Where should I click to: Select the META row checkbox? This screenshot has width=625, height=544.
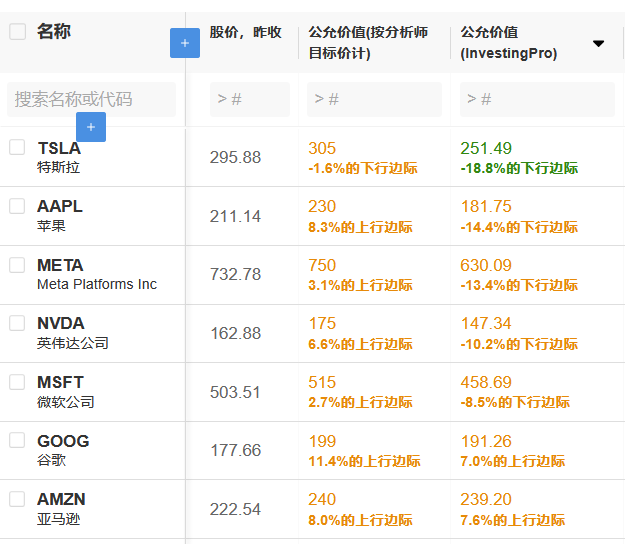(17, 265)
